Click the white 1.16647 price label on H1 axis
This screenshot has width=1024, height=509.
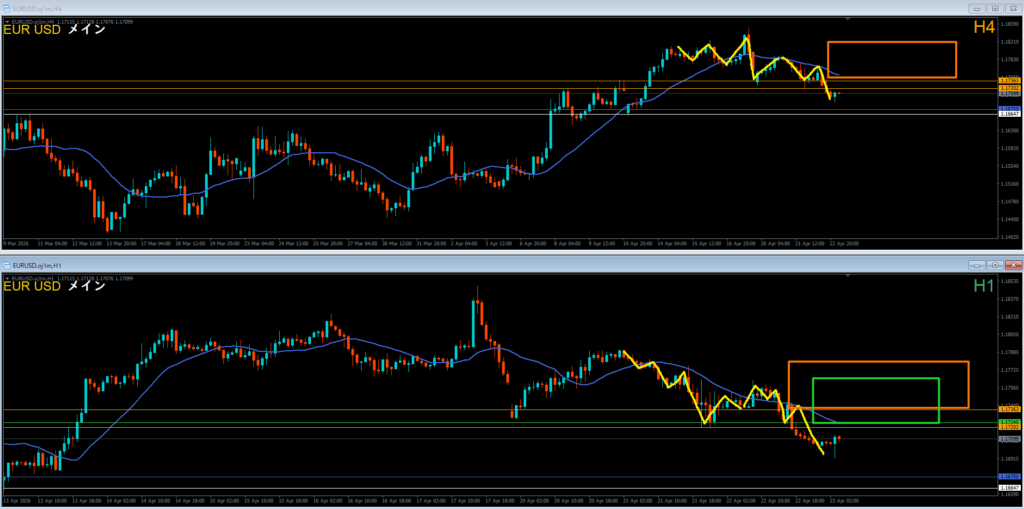pyautogui.click(x=1009, y=487)
